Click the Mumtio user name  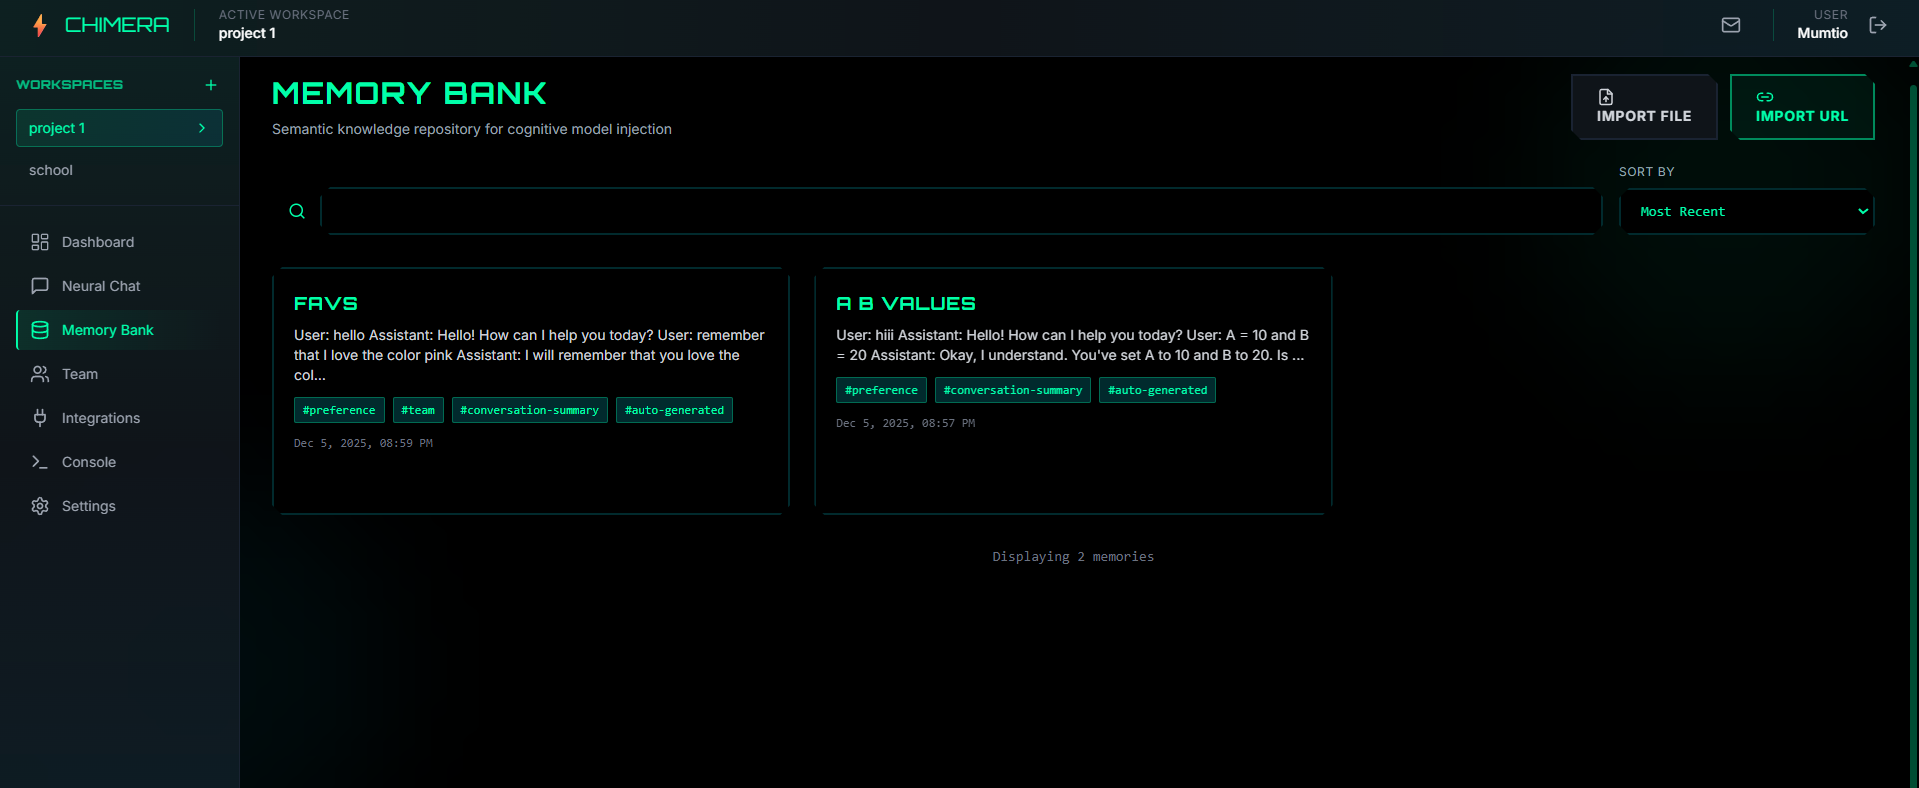(x=1822, y=33)
